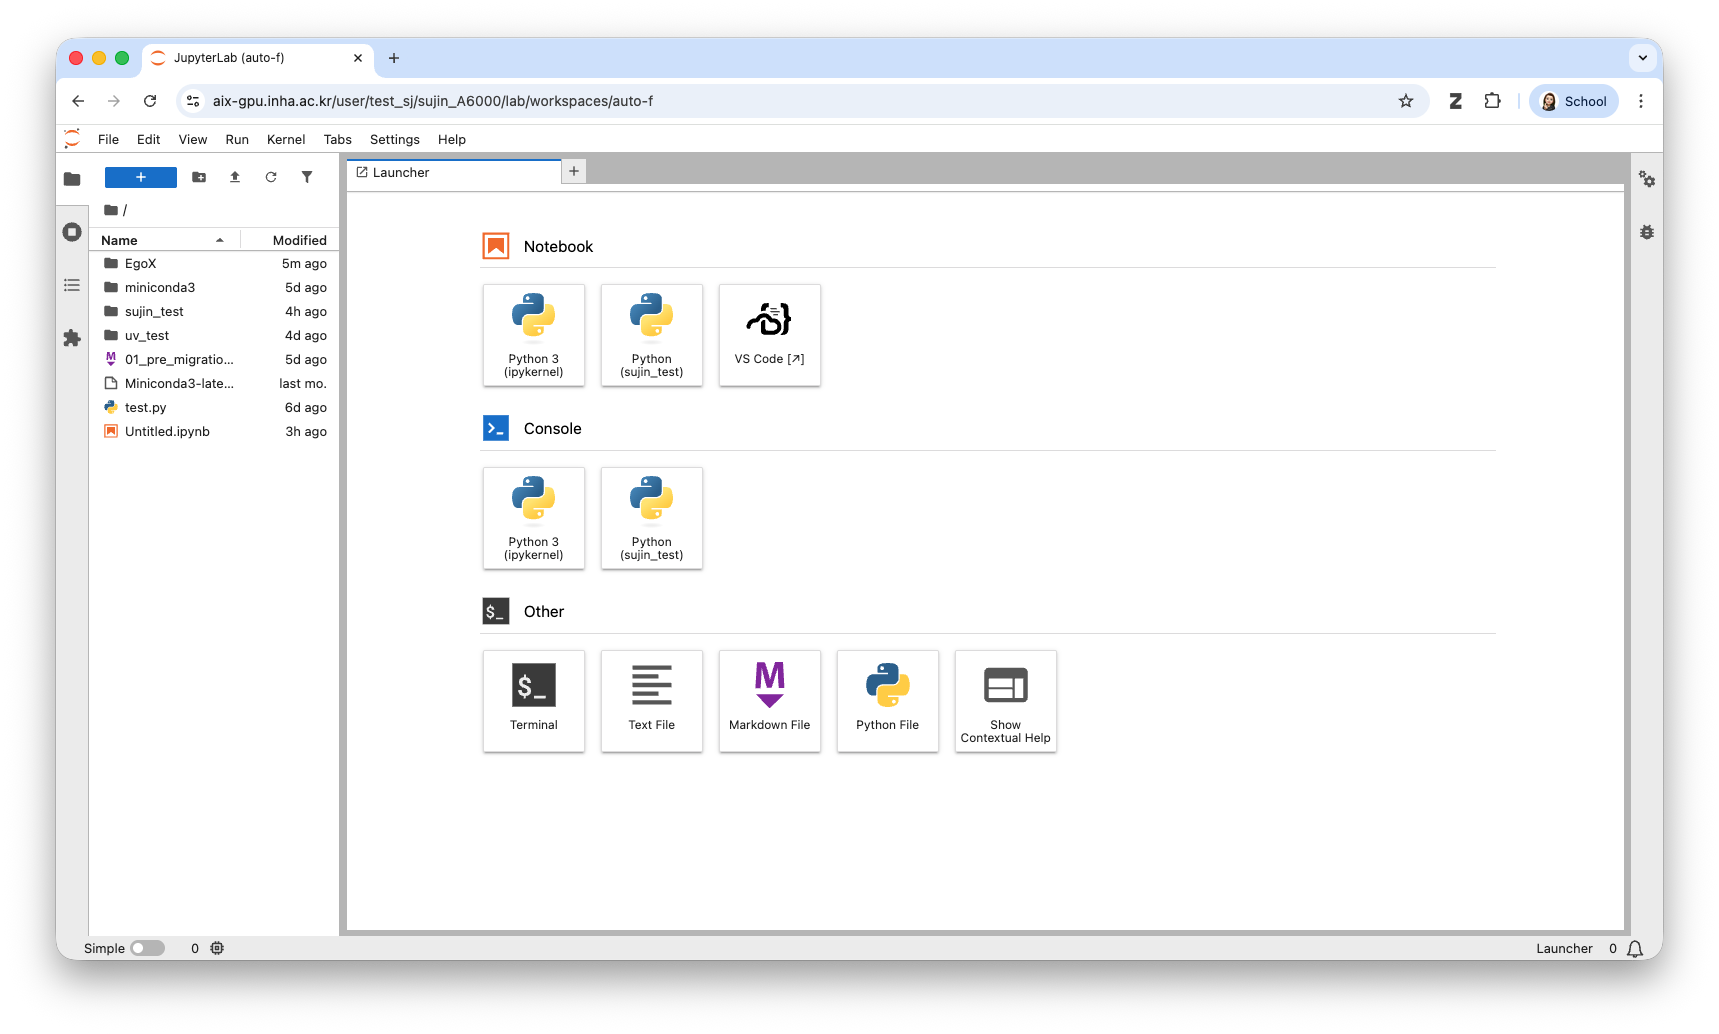Open the View menu

pyautogui.click(x=193, y=139)
